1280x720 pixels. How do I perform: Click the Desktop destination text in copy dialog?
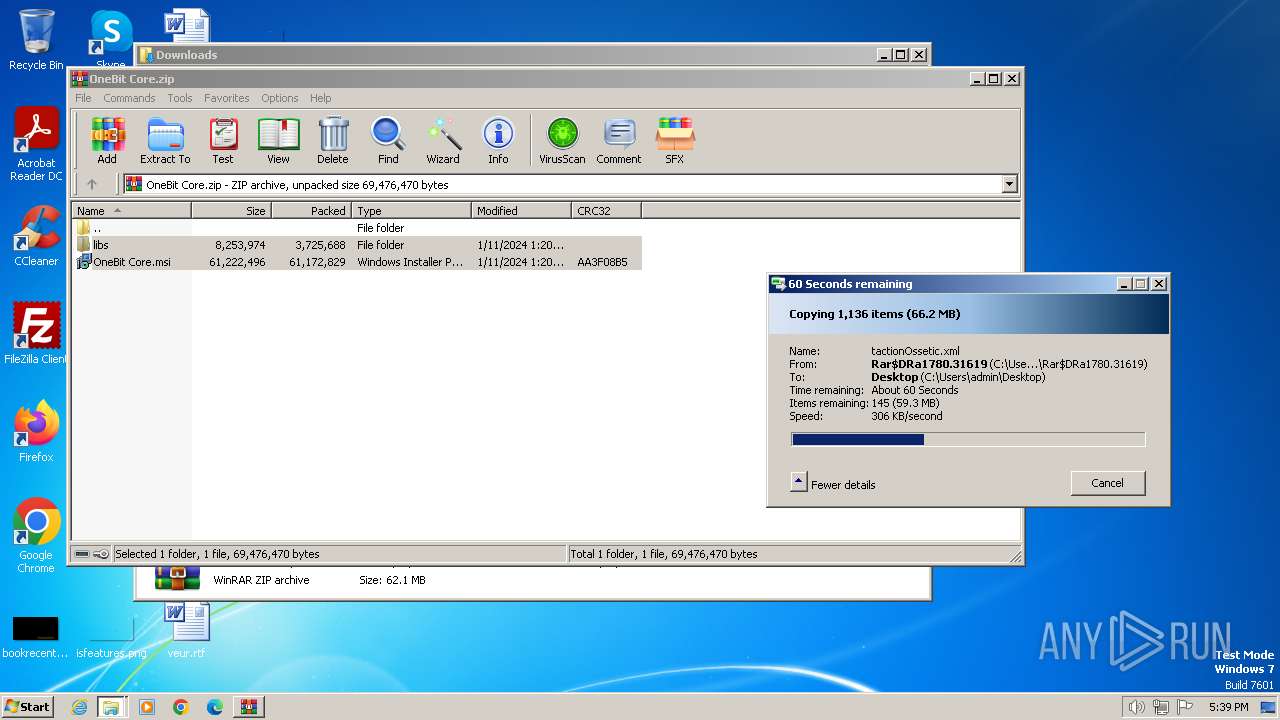coord(894,377)
